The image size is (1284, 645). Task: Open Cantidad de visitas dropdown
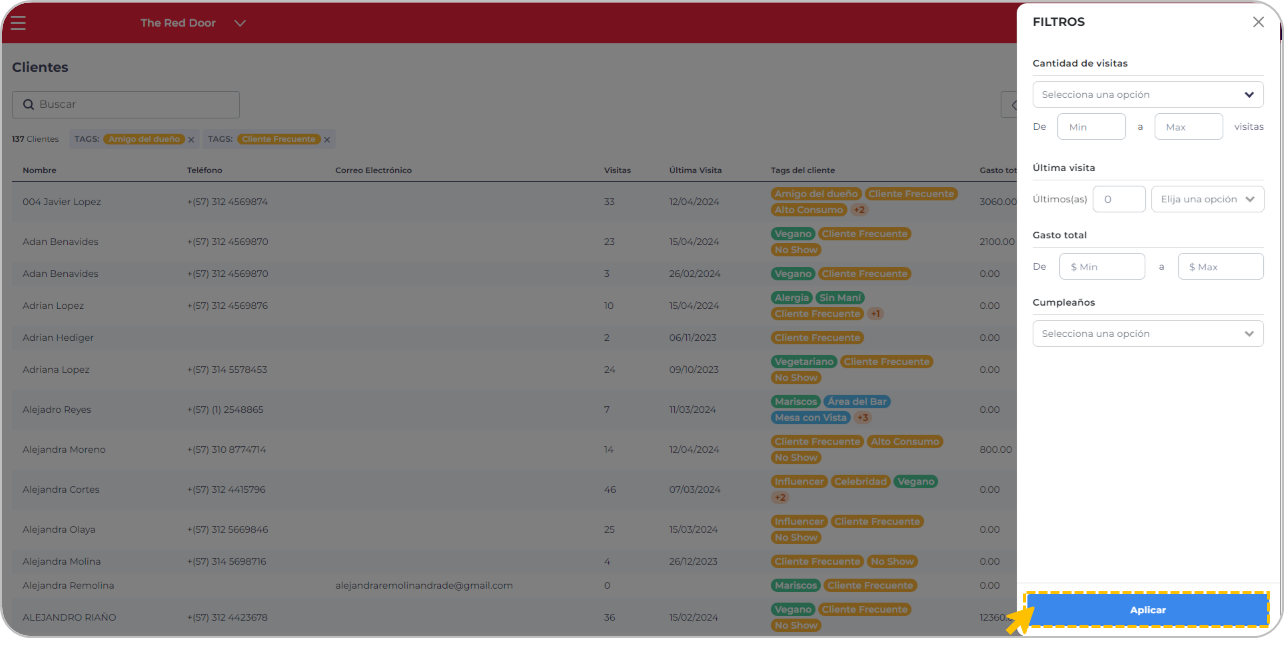tap(1148, 94)
